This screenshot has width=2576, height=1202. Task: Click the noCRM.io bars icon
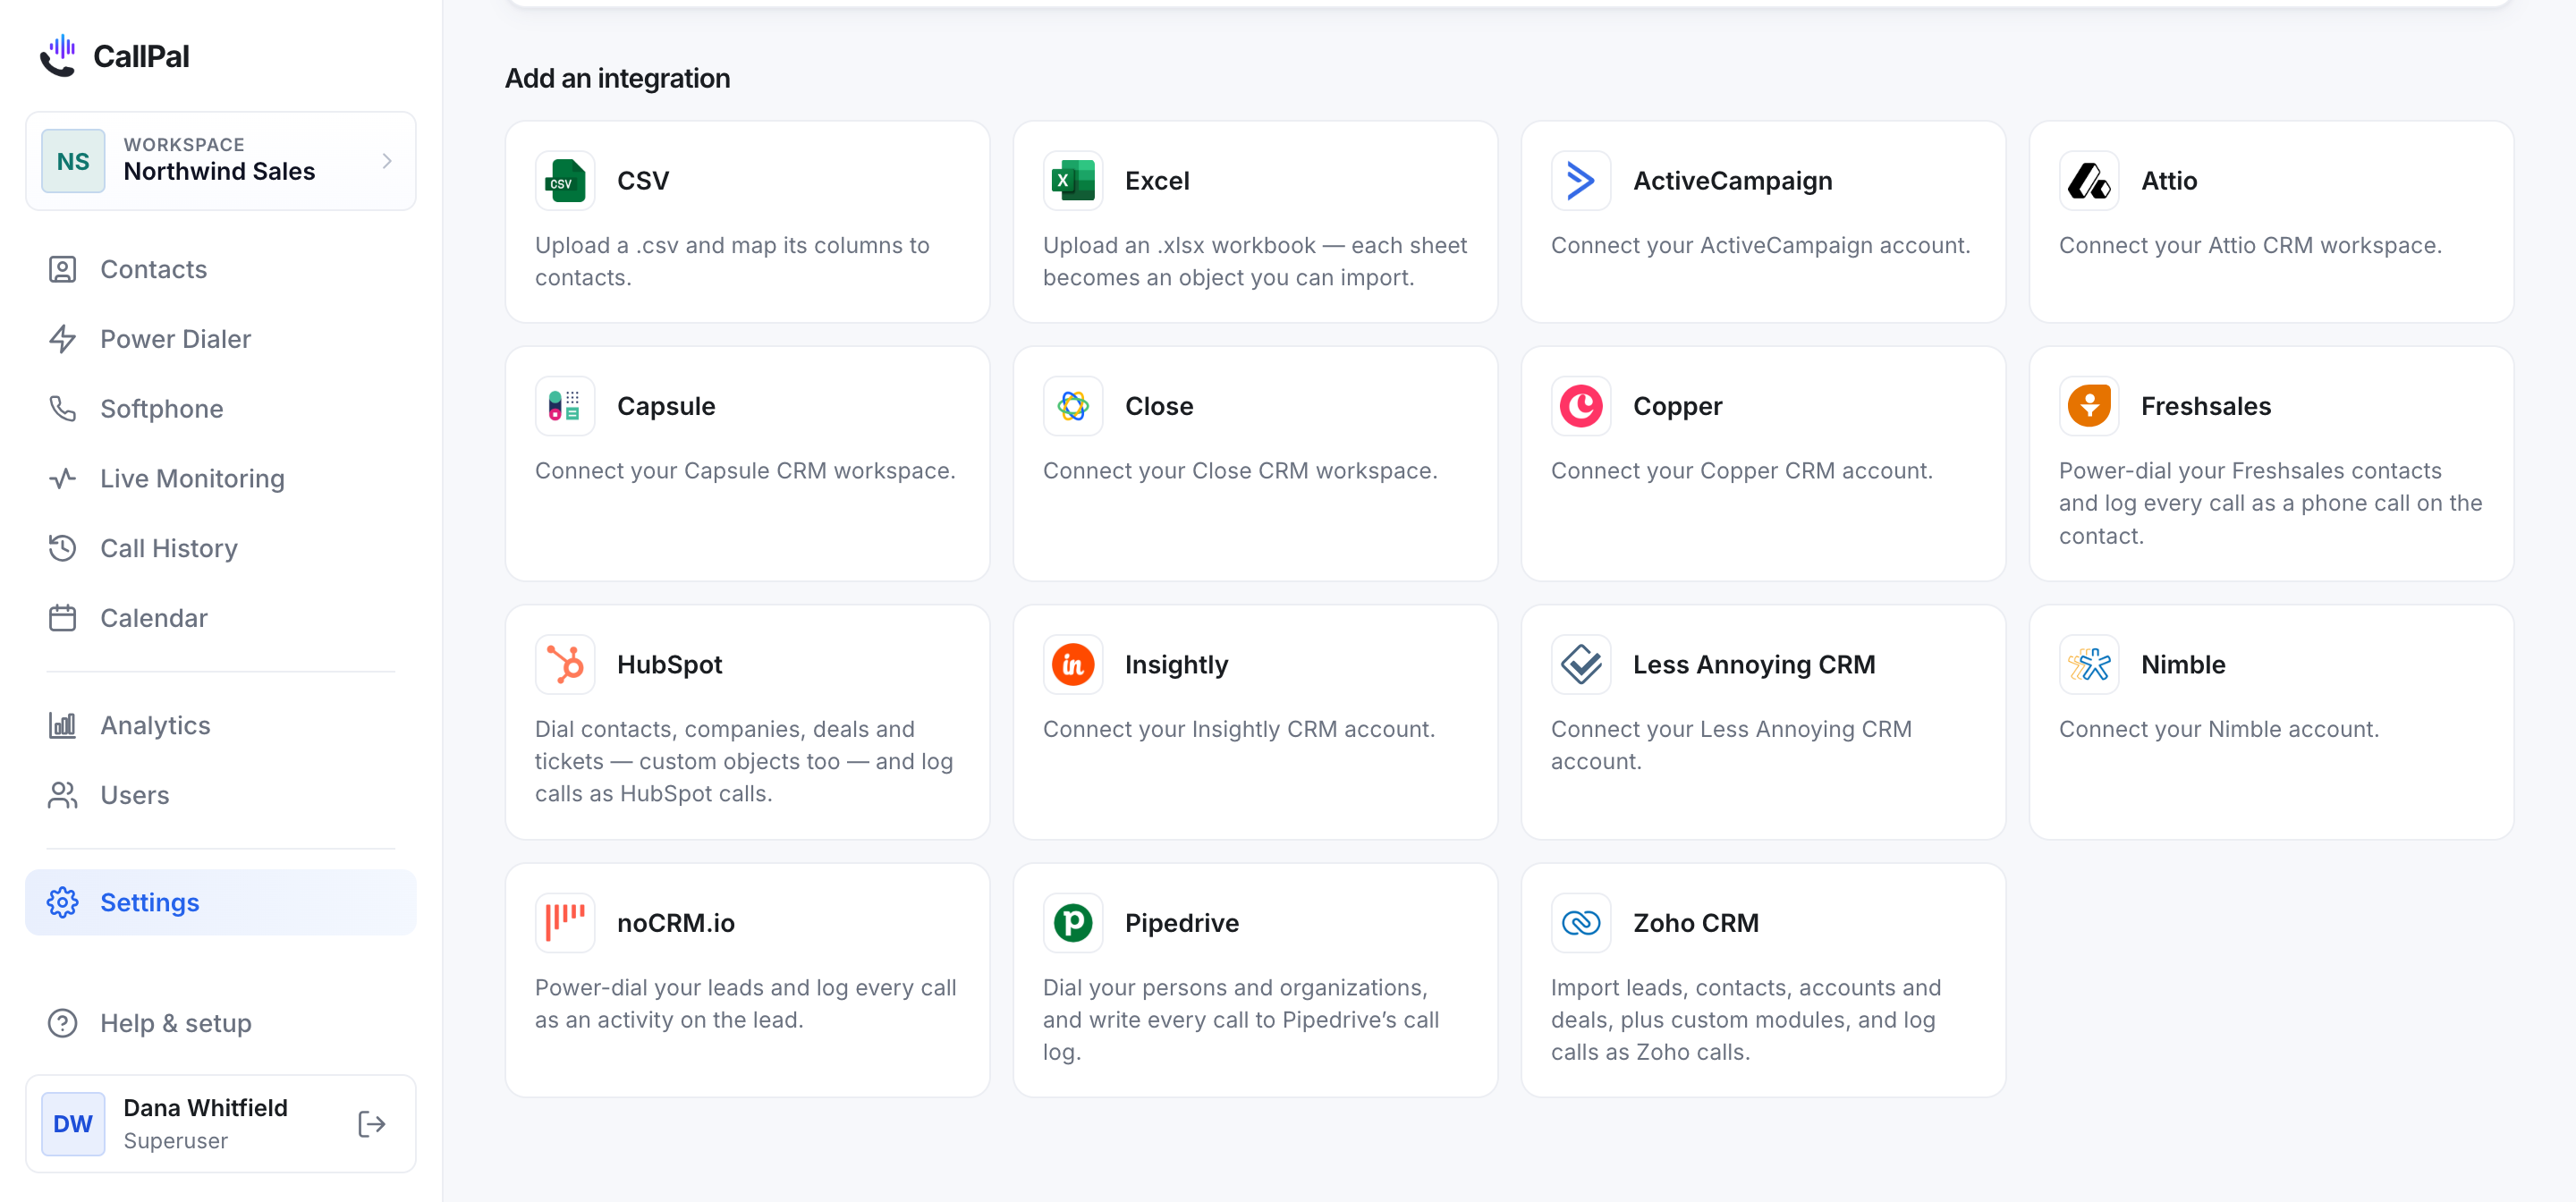coord(565,922)
